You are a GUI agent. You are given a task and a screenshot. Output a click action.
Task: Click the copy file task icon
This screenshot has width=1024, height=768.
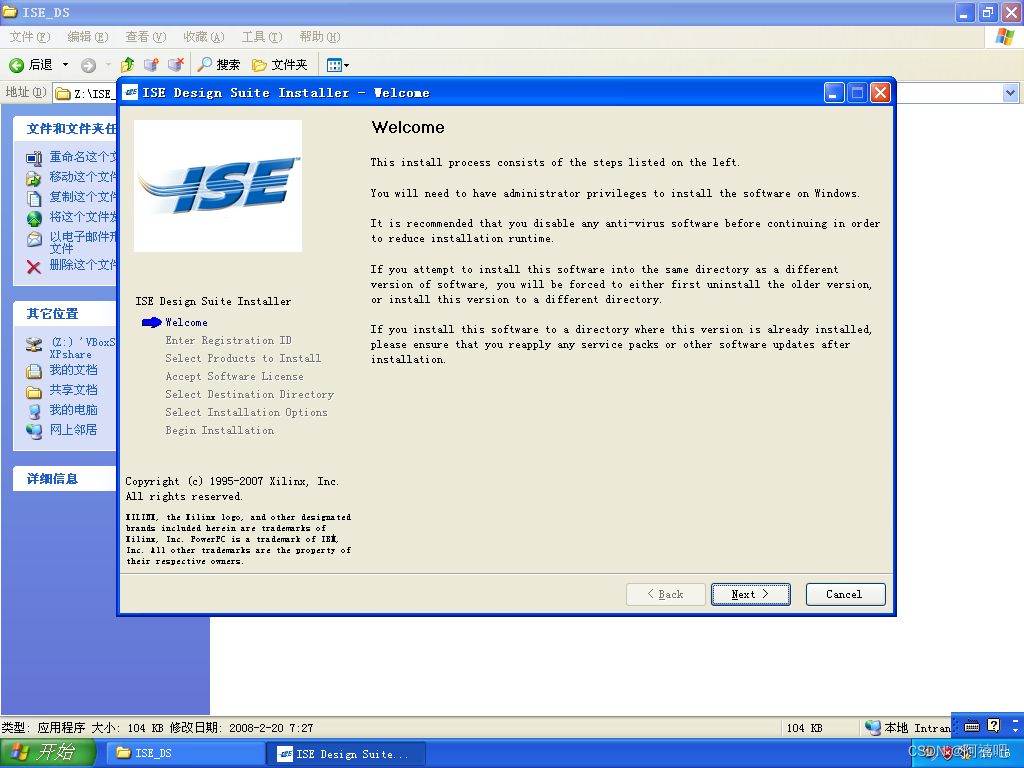[x=34, y=198]
